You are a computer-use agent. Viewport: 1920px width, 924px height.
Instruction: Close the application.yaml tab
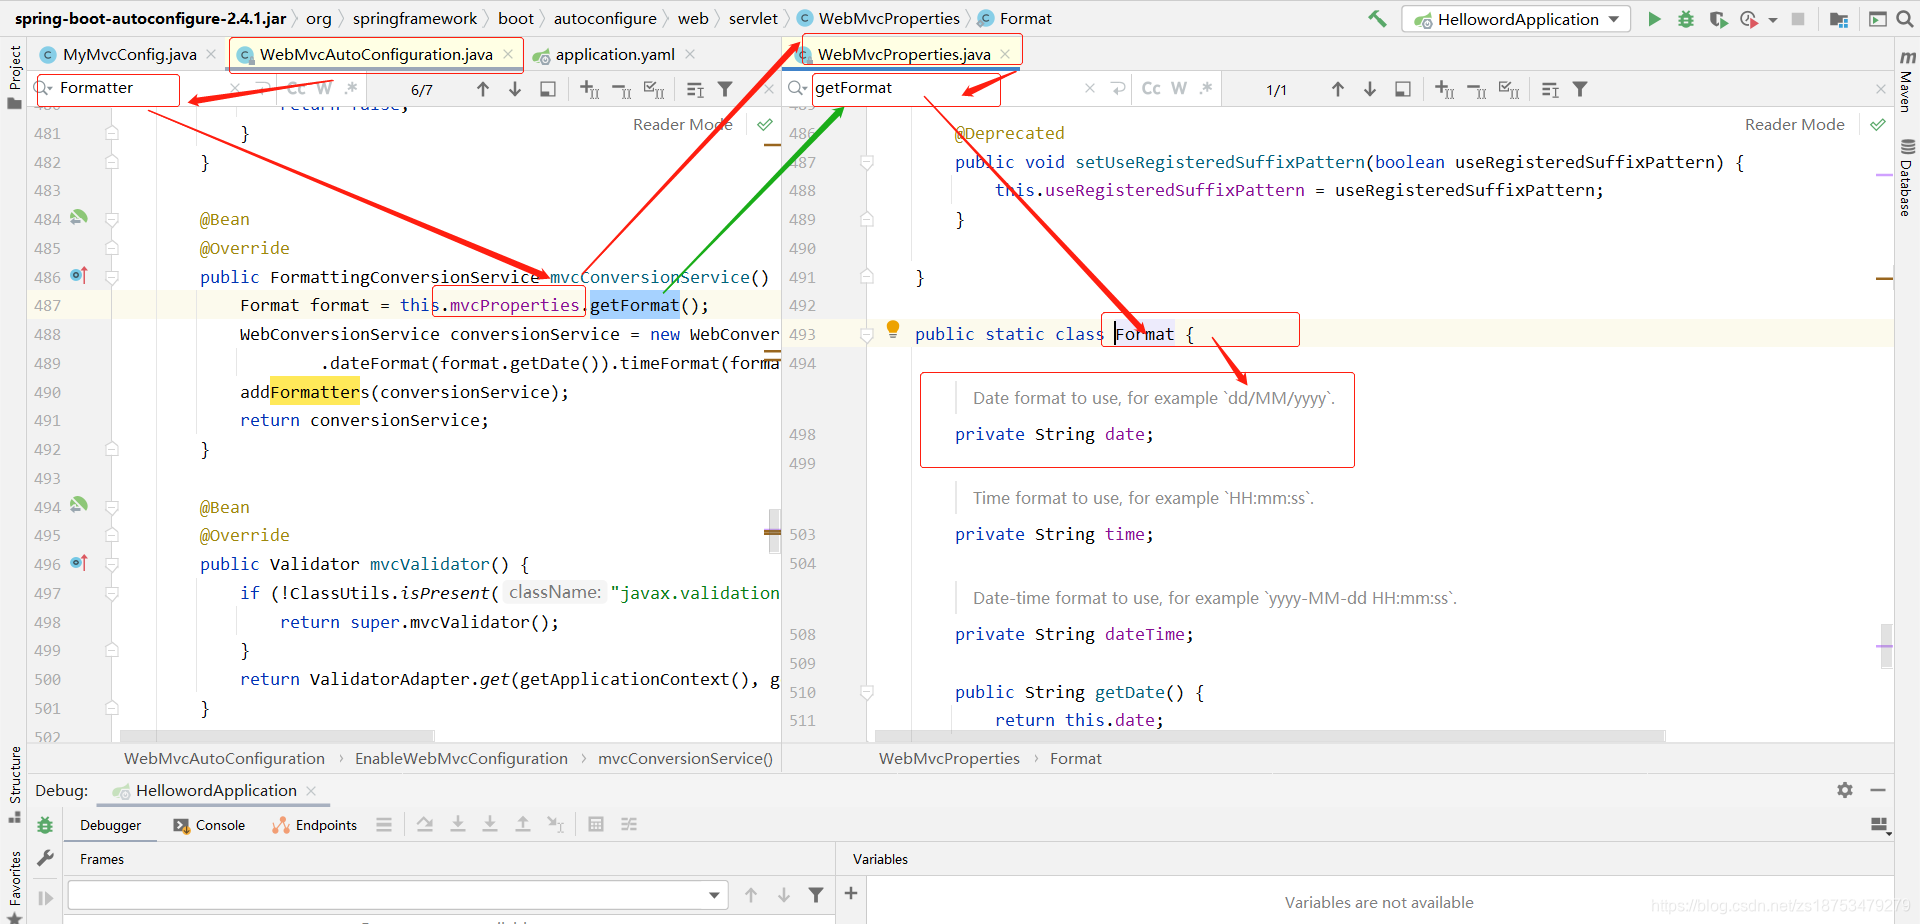(x=690, y=55)
